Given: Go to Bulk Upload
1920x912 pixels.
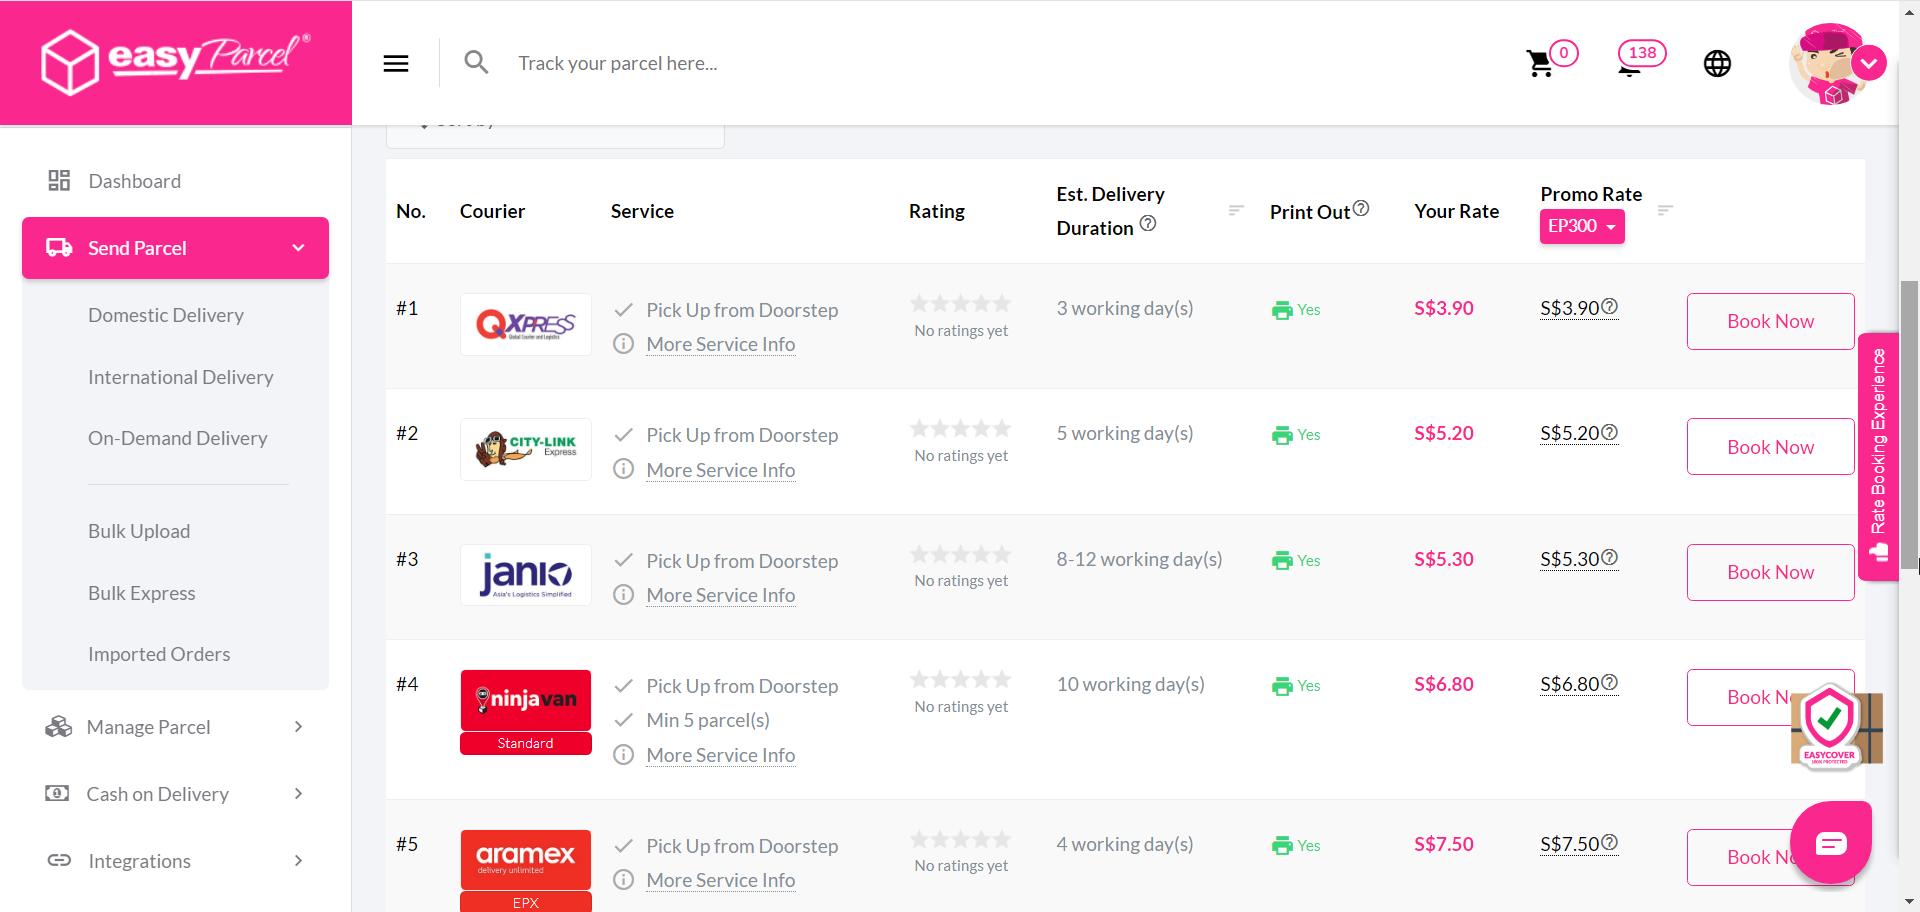Looking at the screenshot, I should [x=139, y=531].
